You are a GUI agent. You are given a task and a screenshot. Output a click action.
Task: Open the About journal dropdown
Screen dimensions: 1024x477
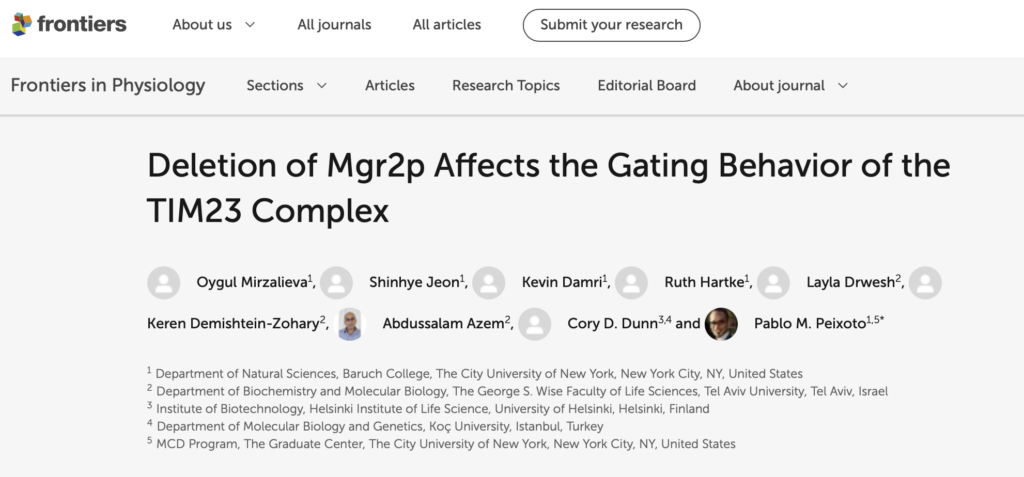791,85
